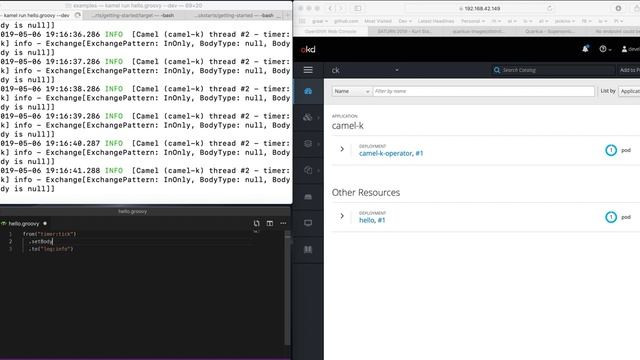Select the hello.groovy editor tab
This screenshot has height=360, width=640.
coord(24,224)
